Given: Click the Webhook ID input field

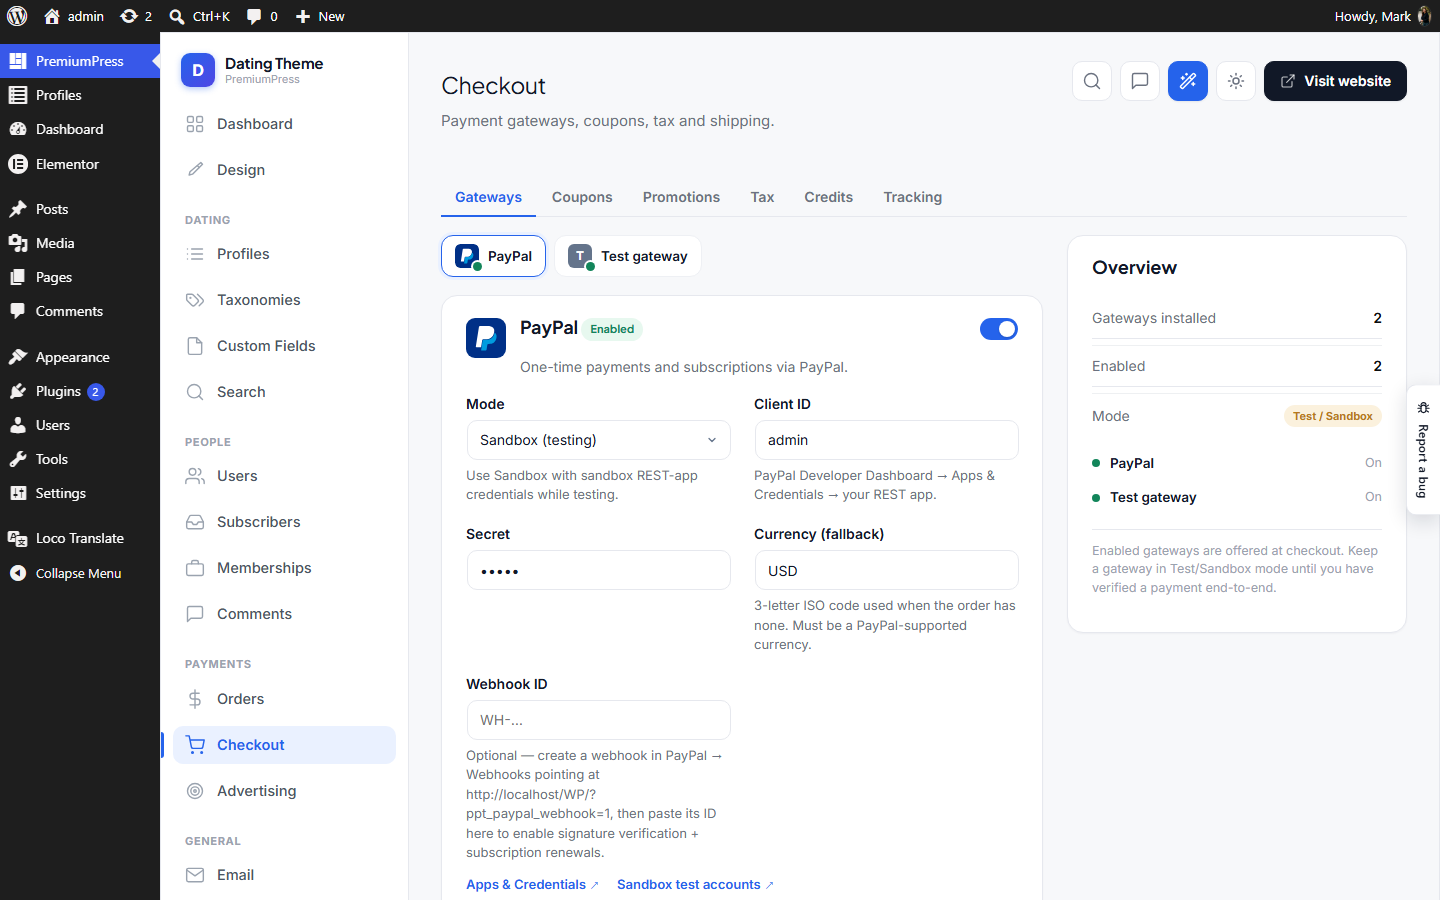Looking at the screenshot, I should 598,720.
